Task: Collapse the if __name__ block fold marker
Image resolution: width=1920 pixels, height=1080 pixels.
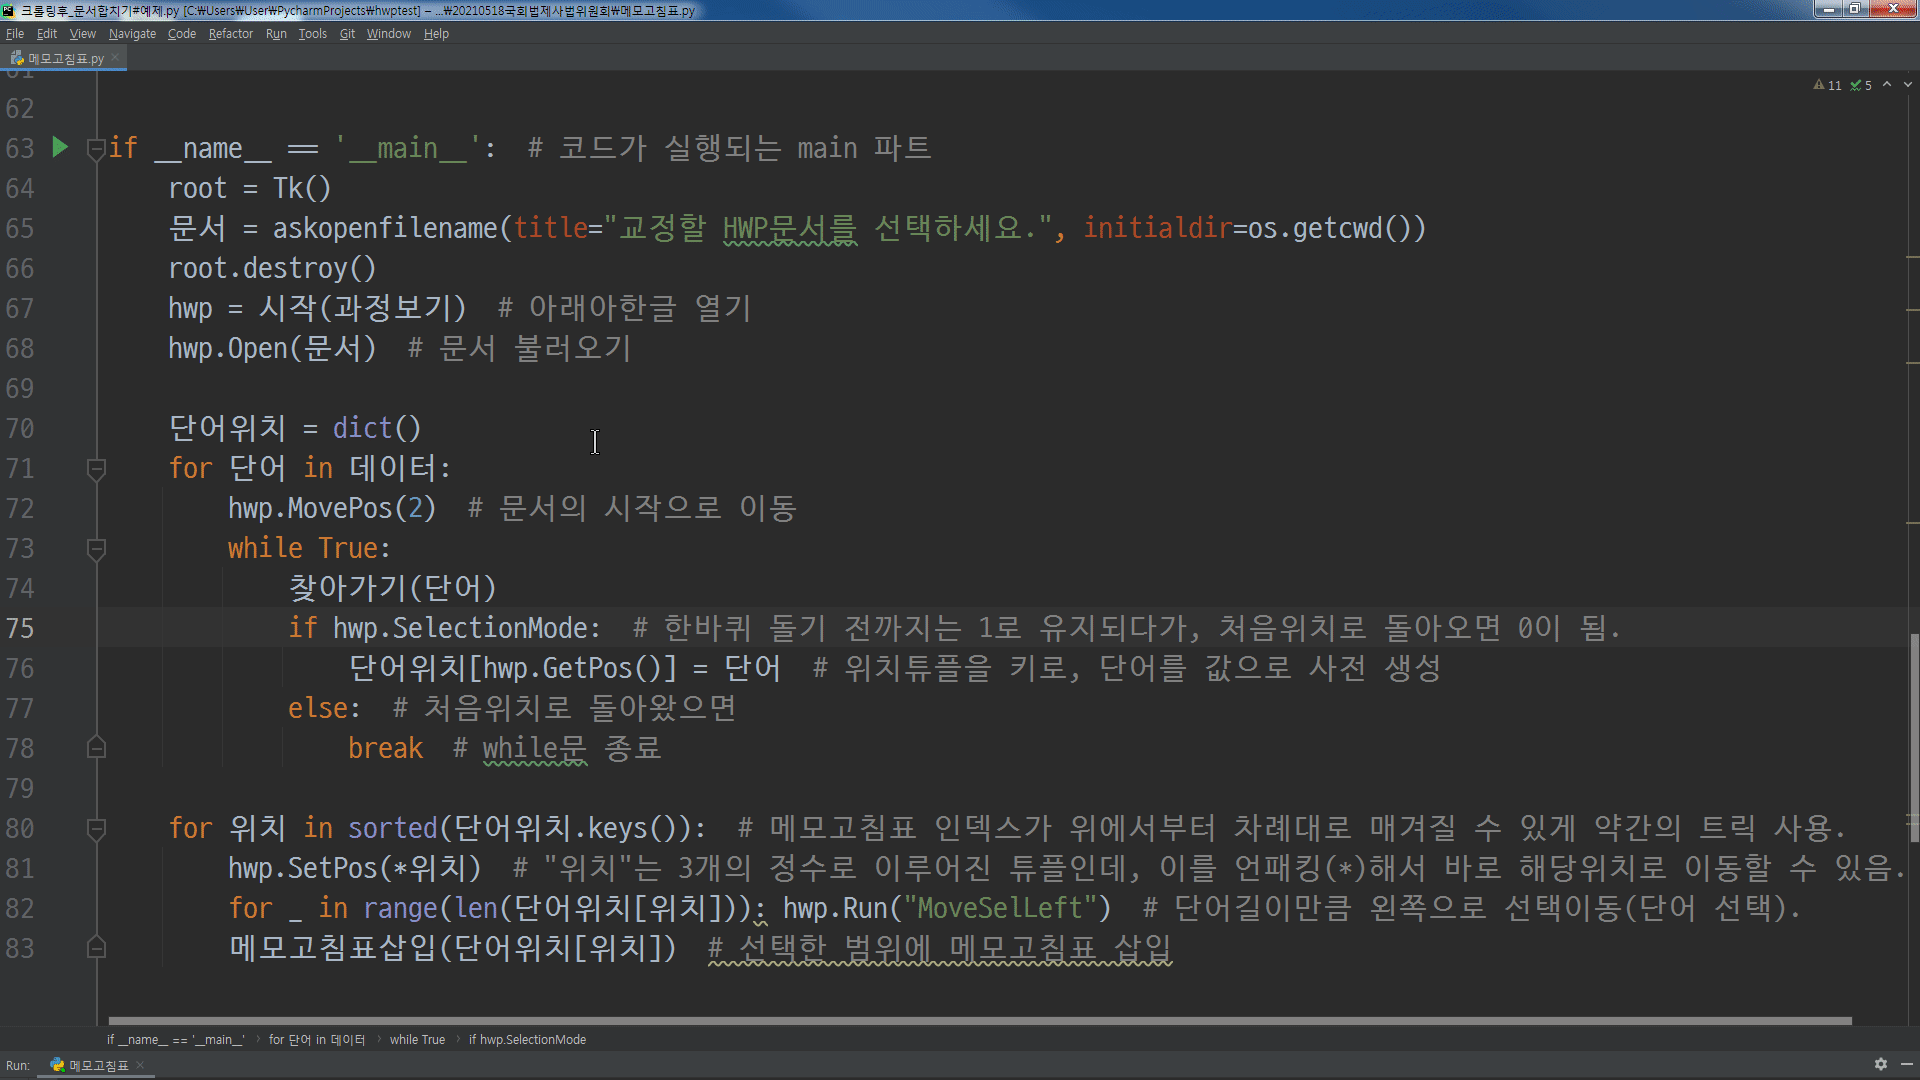Action: (96, 149)
